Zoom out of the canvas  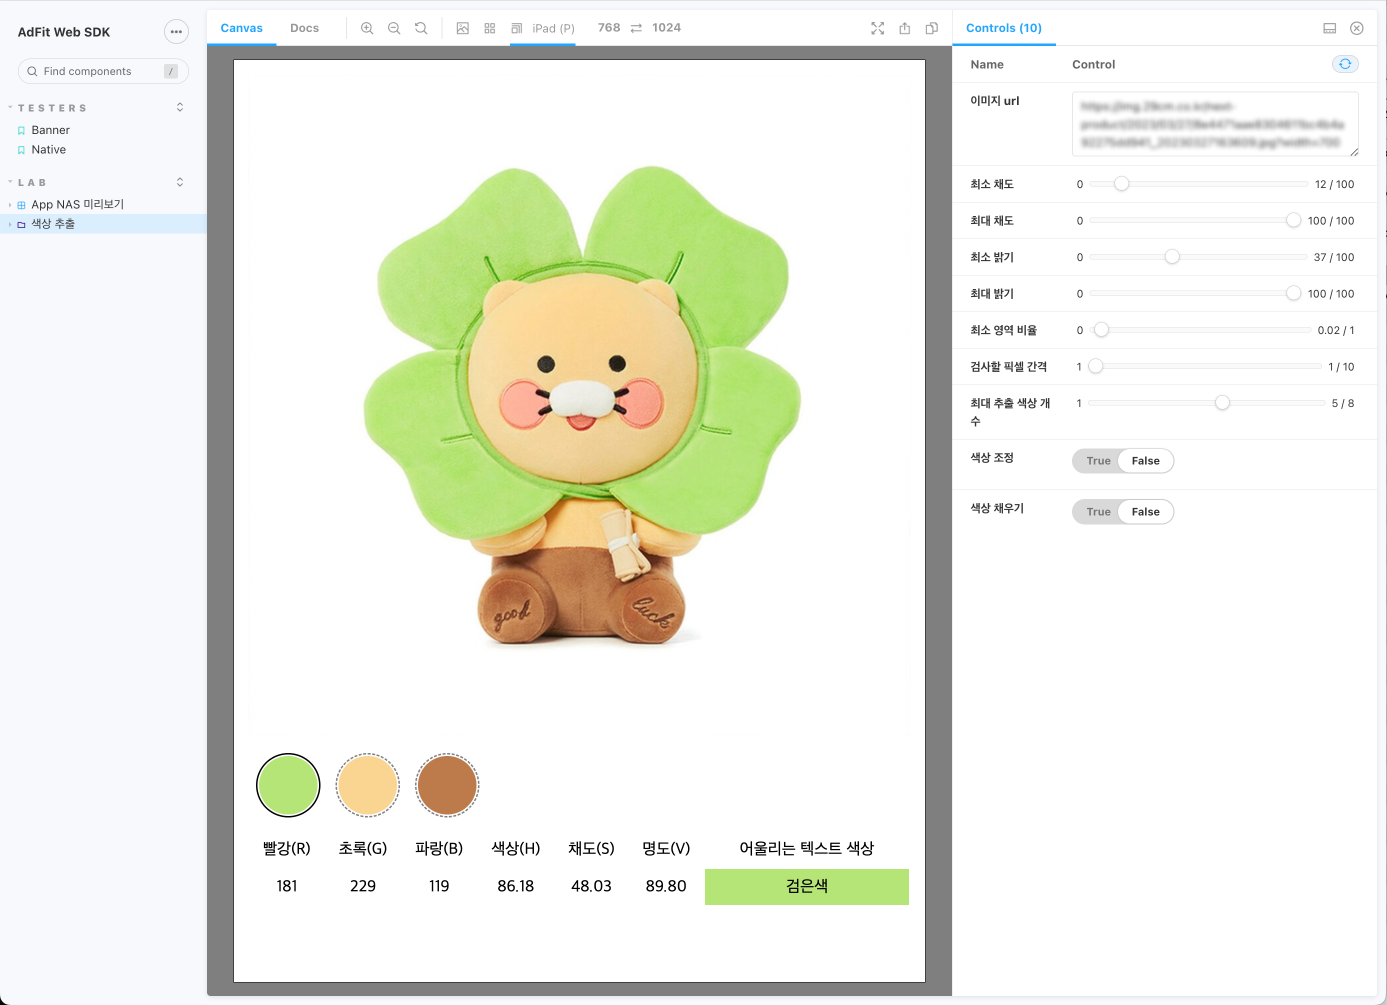394,28
